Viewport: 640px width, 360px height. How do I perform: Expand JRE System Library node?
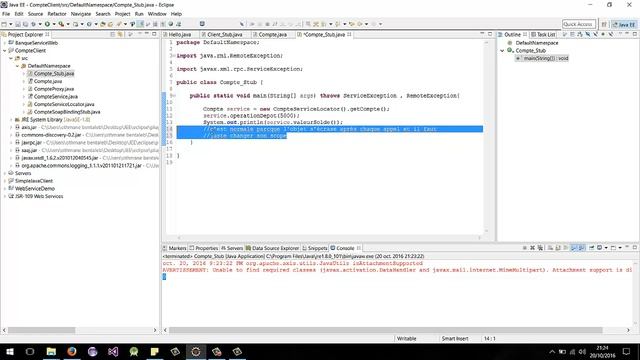coord(11,120)
